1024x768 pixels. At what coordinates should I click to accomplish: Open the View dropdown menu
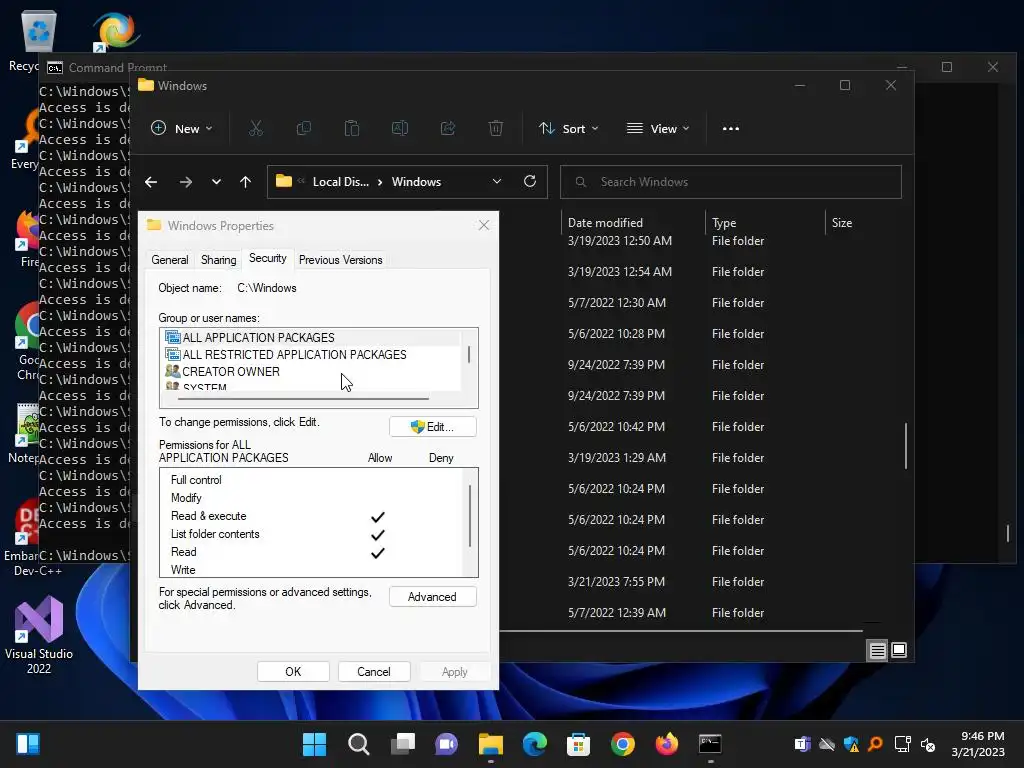click(x=658, y=129)
